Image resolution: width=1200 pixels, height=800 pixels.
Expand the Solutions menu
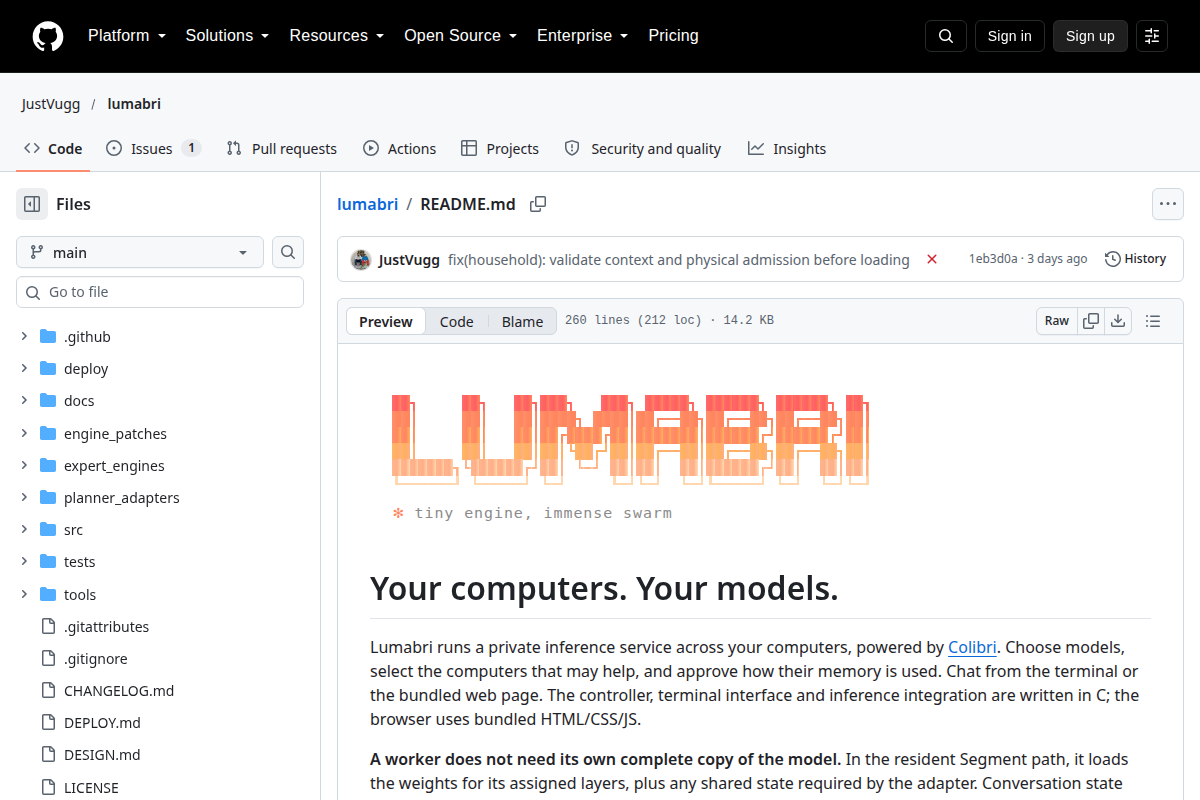pyautogui.click(x=228, y=36)
